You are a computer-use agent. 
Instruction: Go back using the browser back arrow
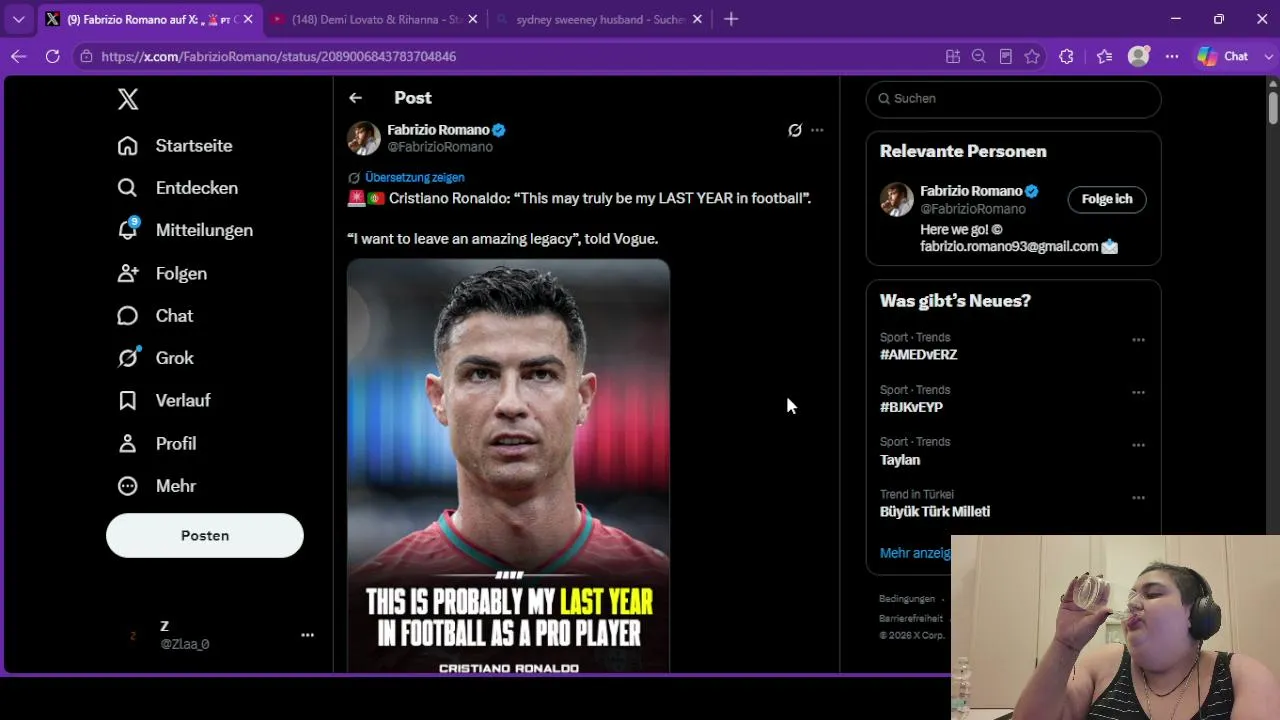[18, 57]
